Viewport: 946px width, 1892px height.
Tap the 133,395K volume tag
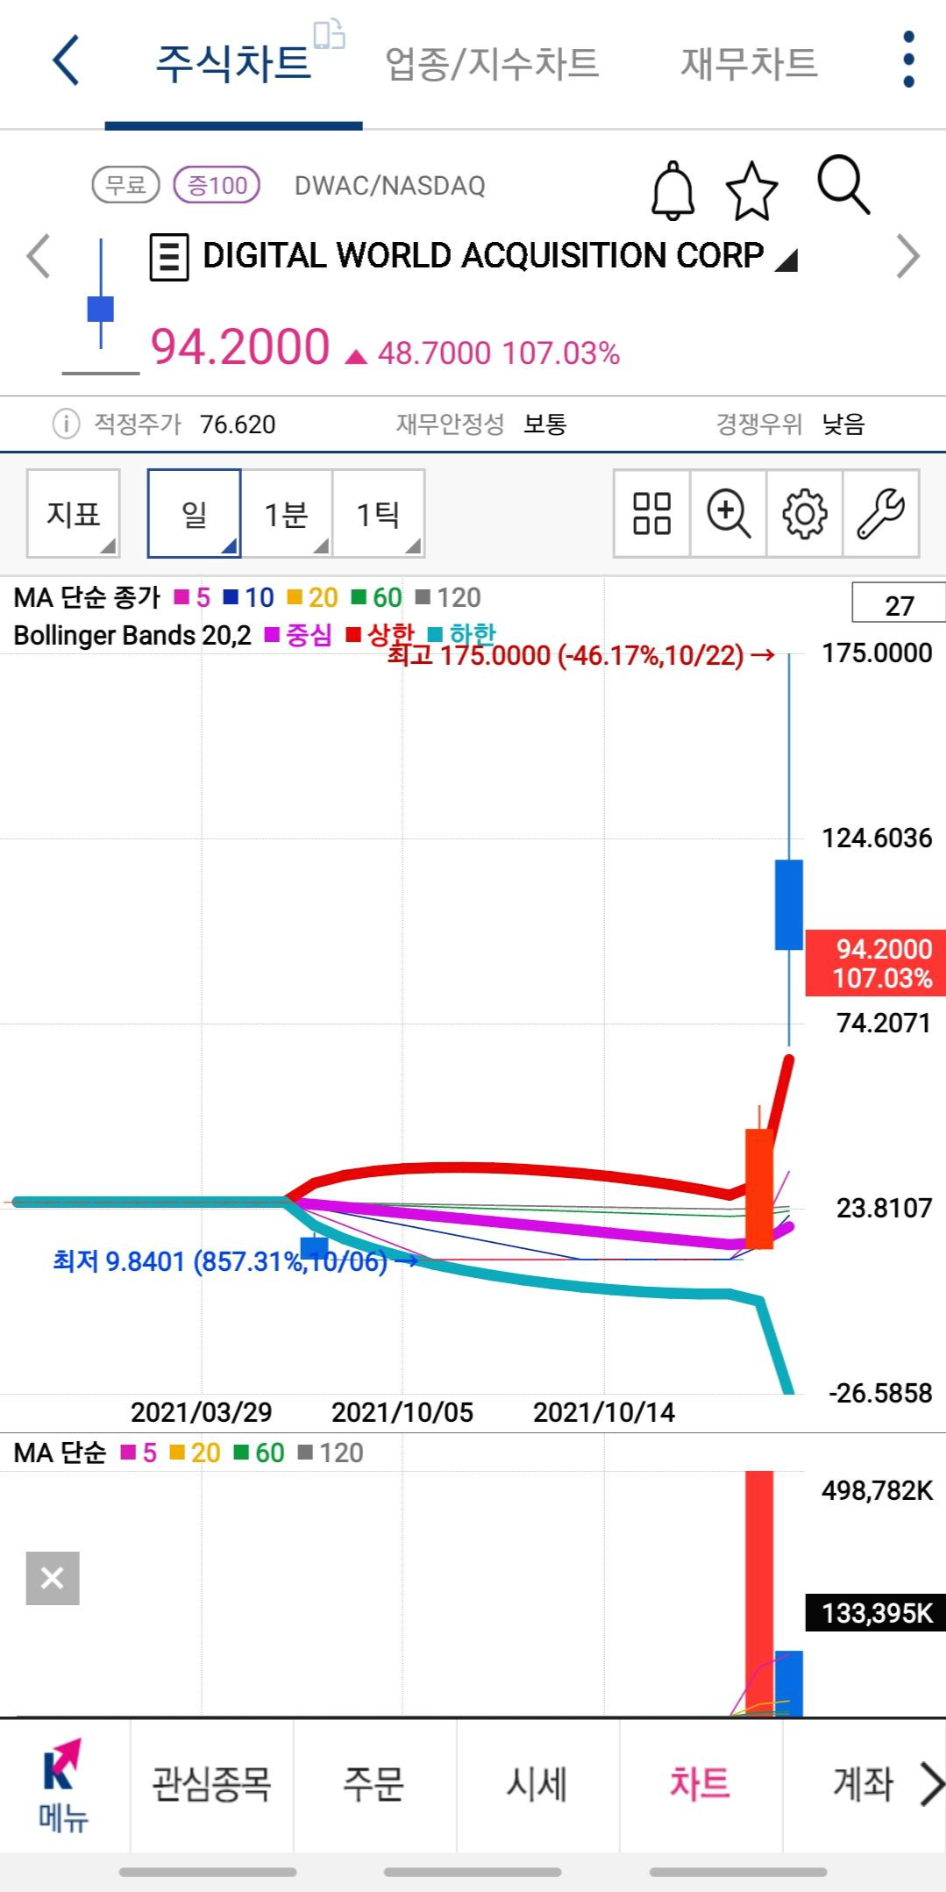click(x=876, y=1613)
